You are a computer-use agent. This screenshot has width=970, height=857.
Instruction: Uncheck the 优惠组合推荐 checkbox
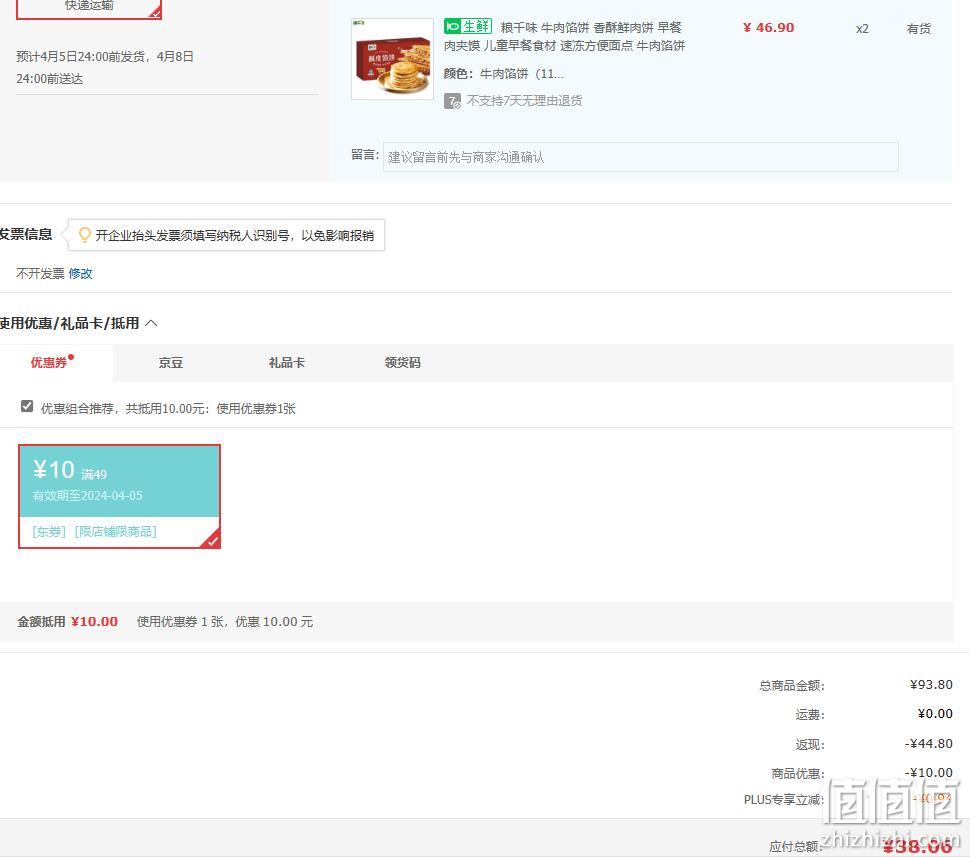(27, 407)
